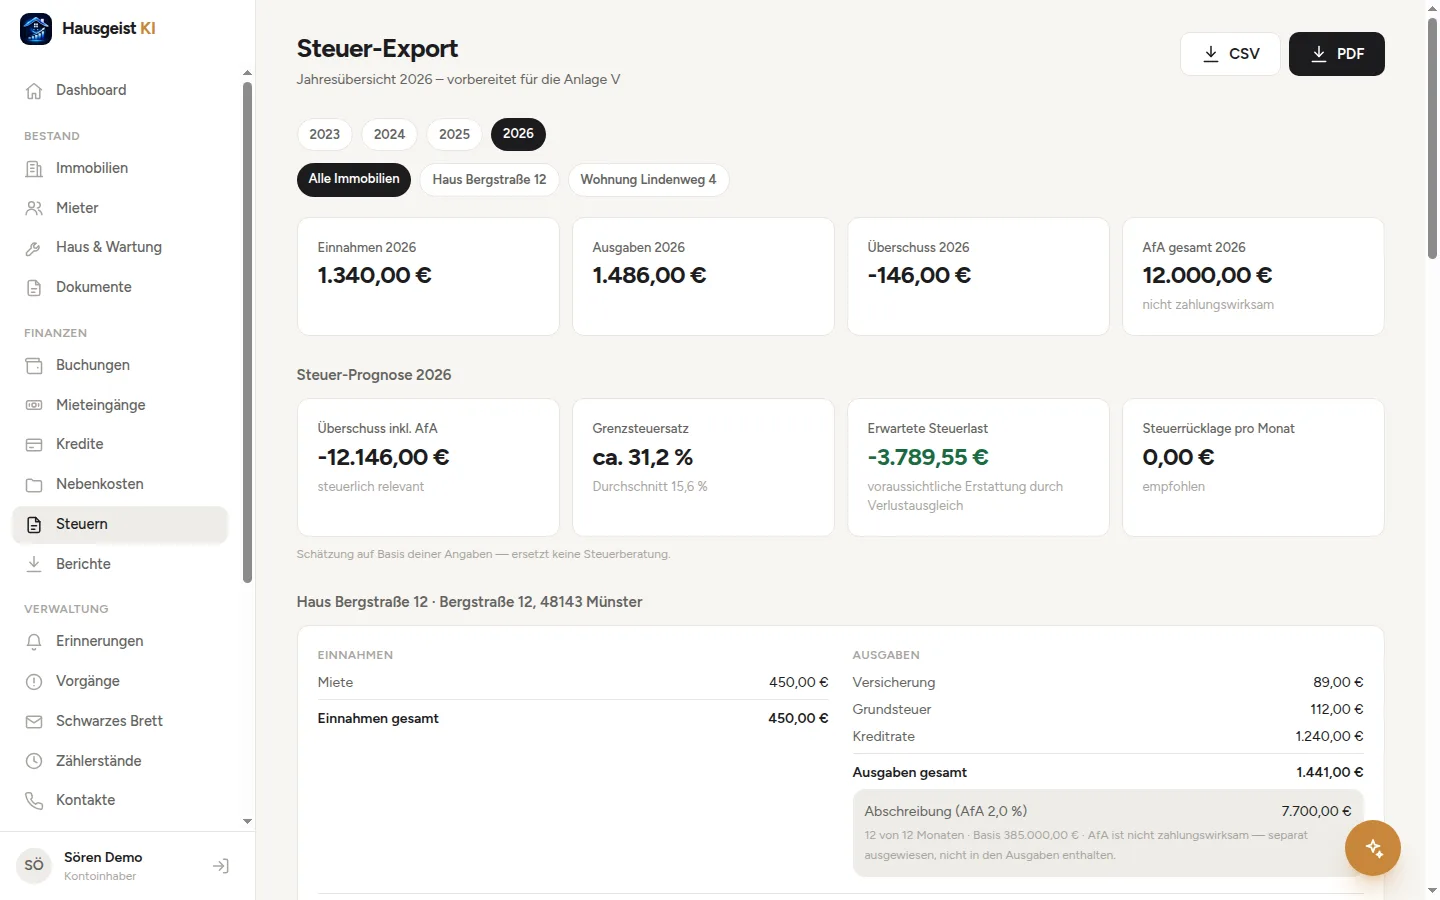Screen dimensions: 1440x900
Task: Open Haus & Wartung wrench icon
Action: (34, 248)
